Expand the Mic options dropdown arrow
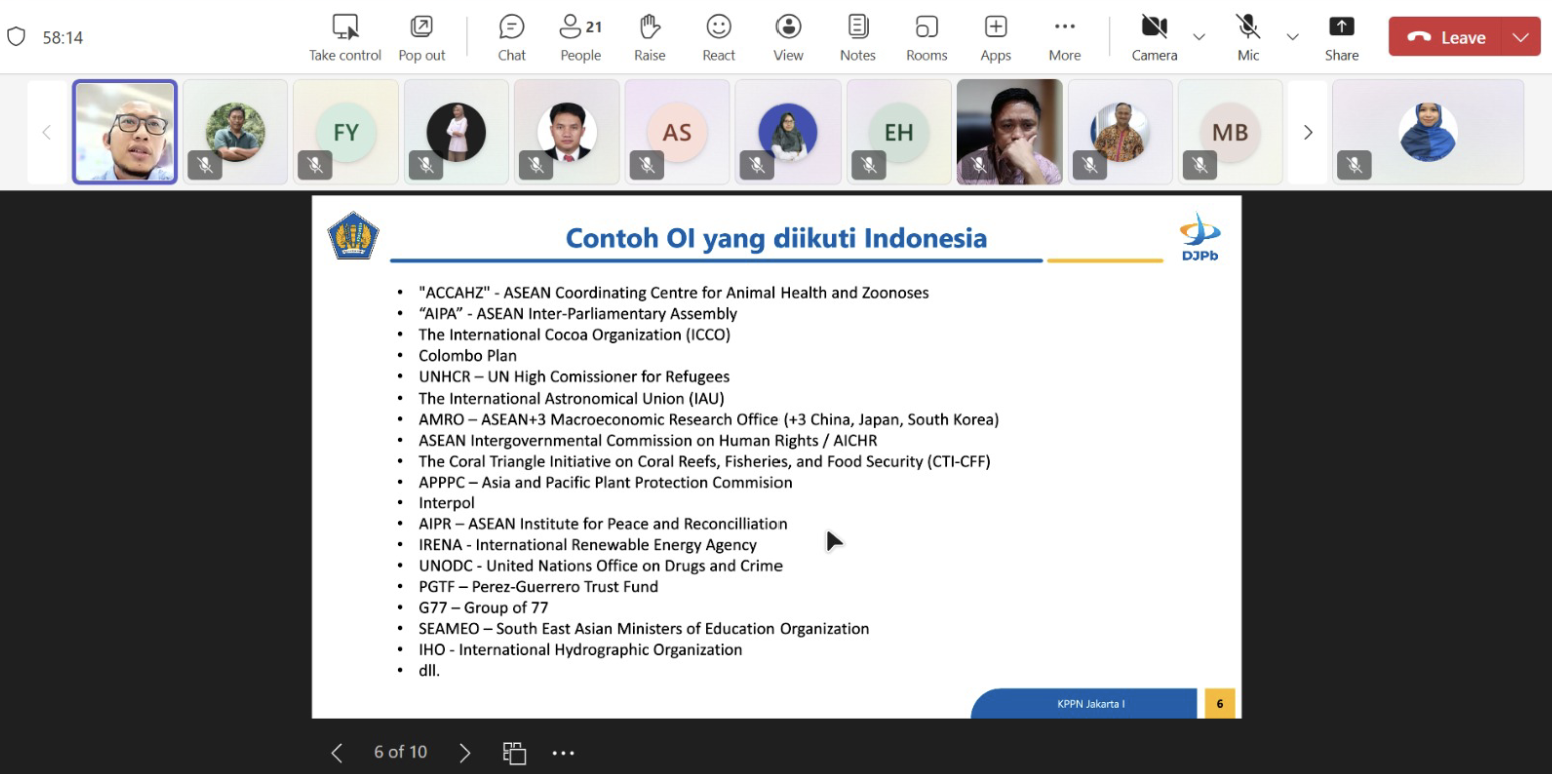1552x774 pixels. click(1292, 37)
